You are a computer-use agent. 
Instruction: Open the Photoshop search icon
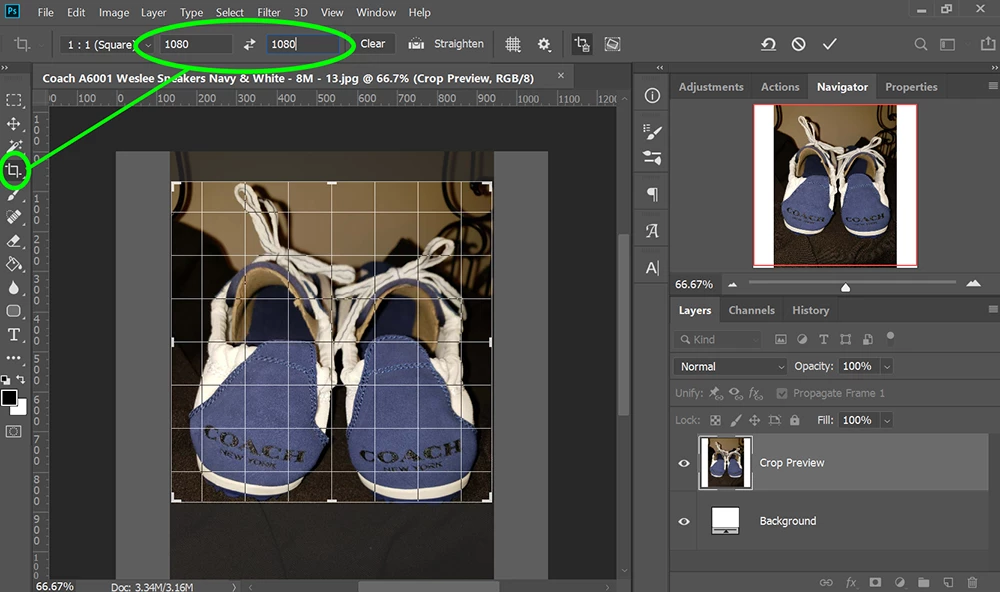coord(920,44)
